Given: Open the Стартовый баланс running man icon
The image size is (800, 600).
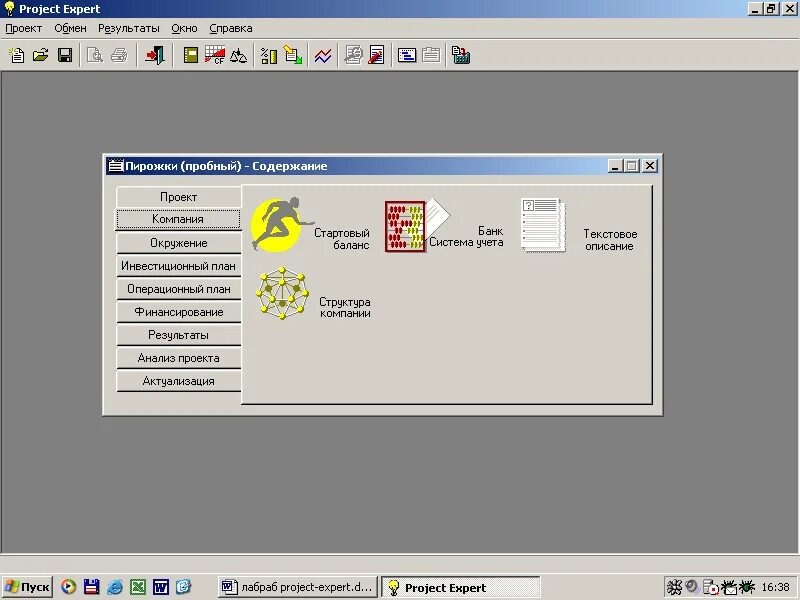Looking at the screenshot, I should point(280,224).
